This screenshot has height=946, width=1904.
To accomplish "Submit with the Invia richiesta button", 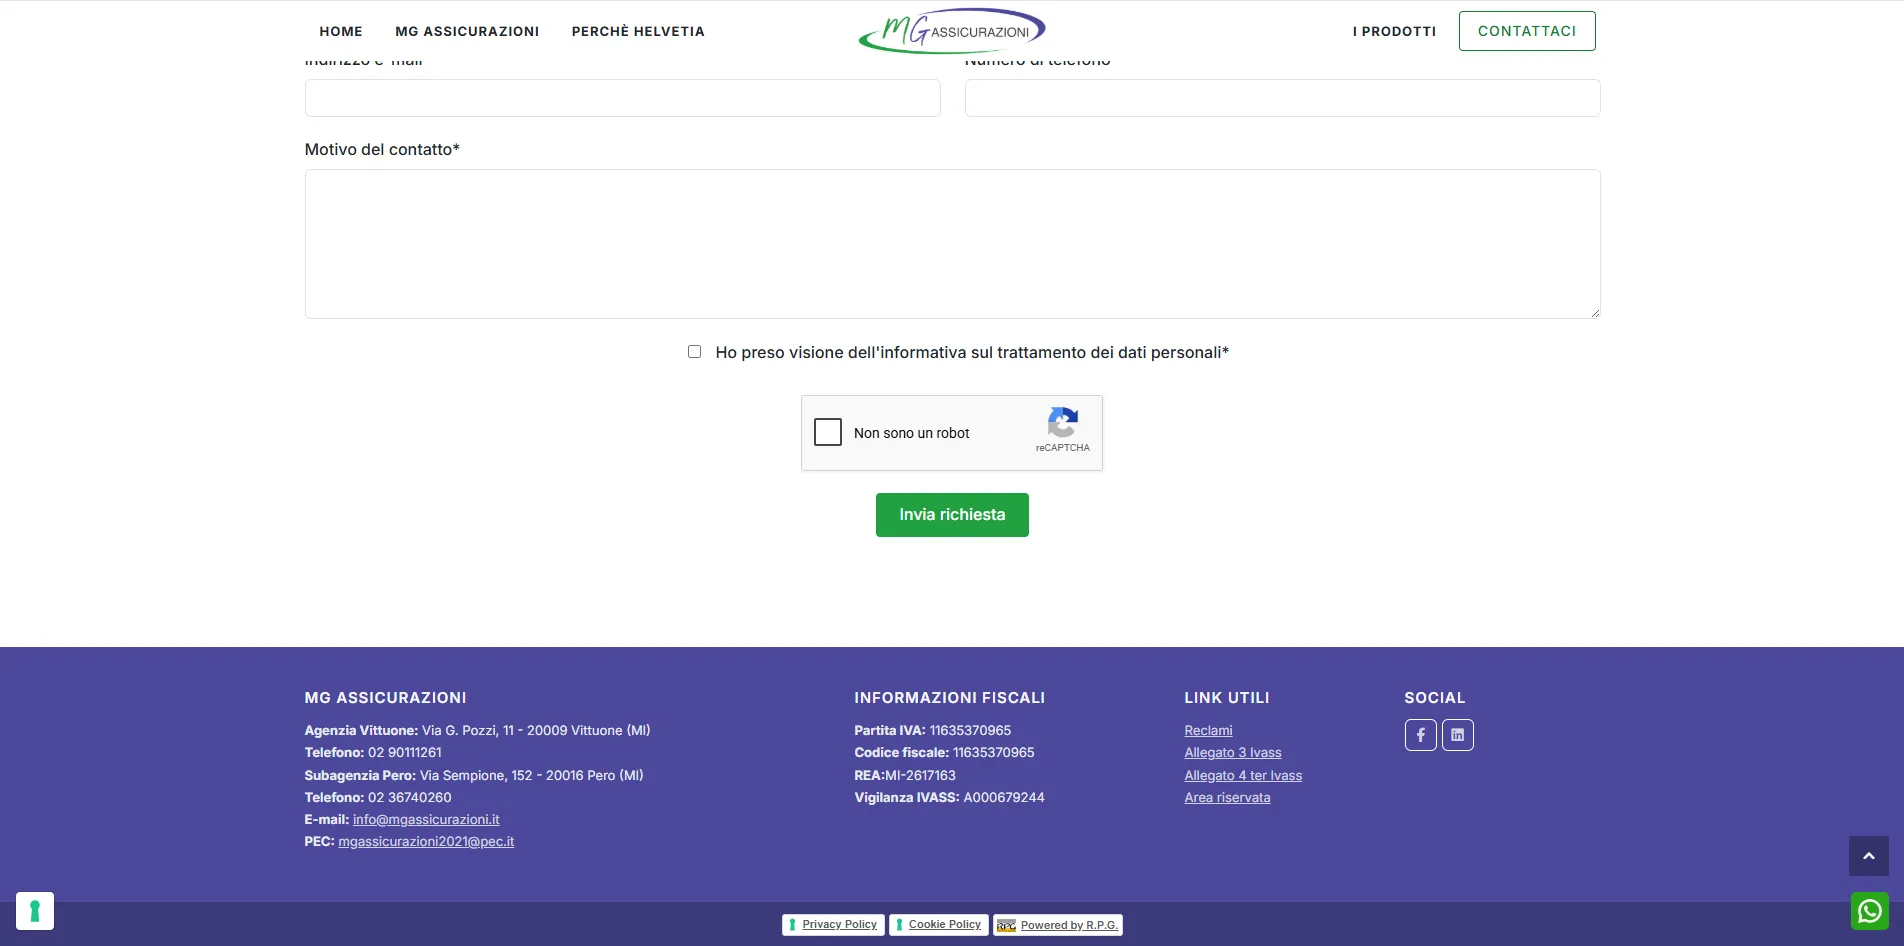I will (952, 515).
